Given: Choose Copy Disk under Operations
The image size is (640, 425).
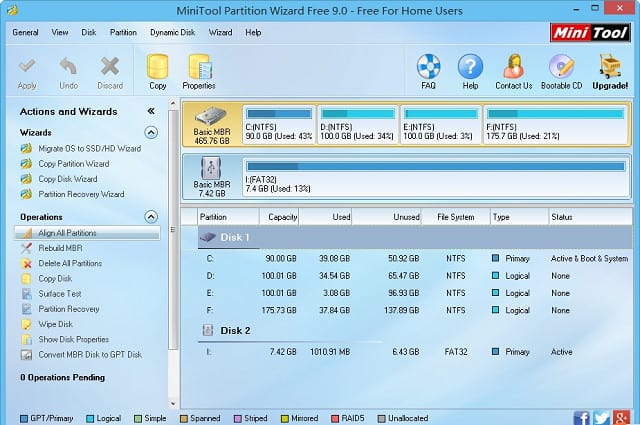Looking at the screenshot, I should tap(55, 278).
